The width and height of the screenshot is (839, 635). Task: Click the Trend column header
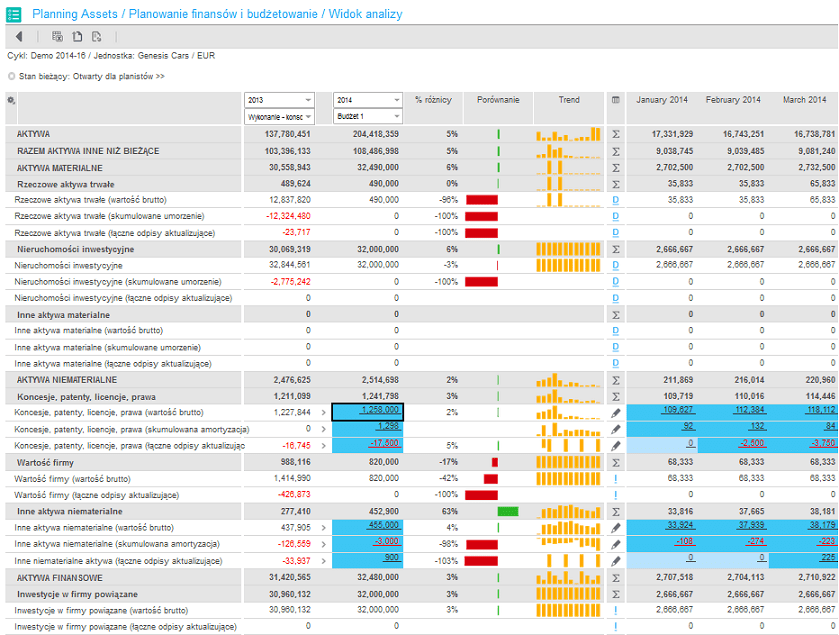pyautogui.click(x=569, y=100)
